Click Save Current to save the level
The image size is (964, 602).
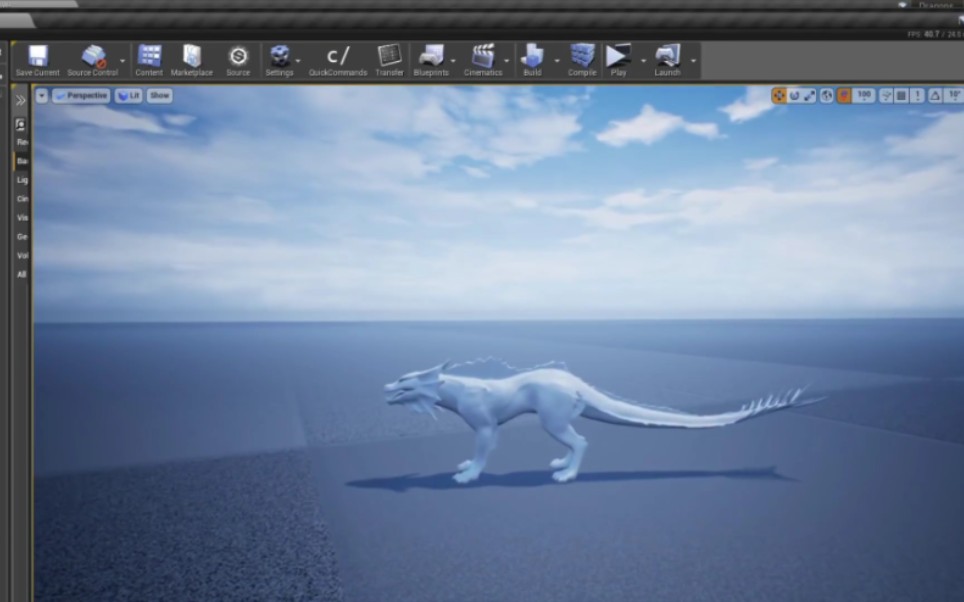[37, 60]
